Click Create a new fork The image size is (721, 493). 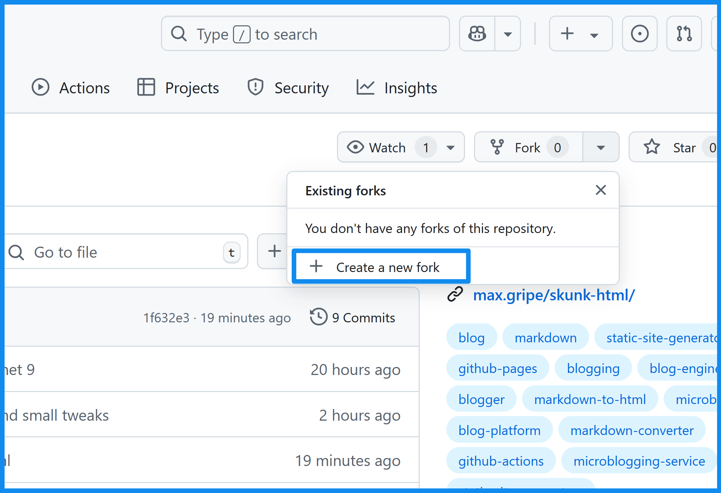381,267
